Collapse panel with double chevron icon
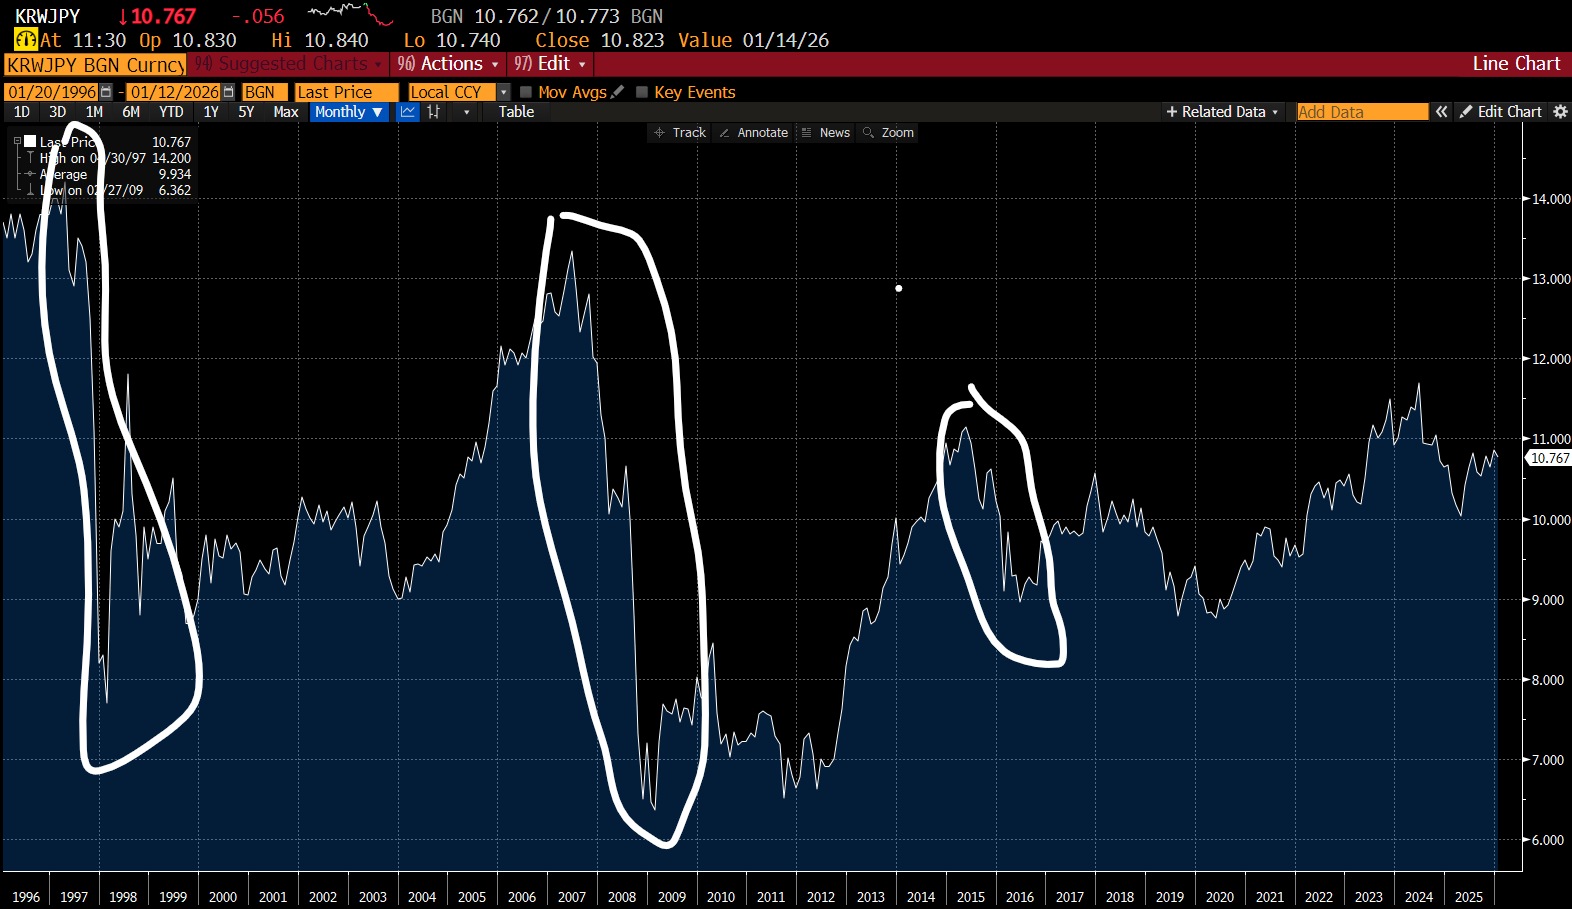 tap(1441, 112)
